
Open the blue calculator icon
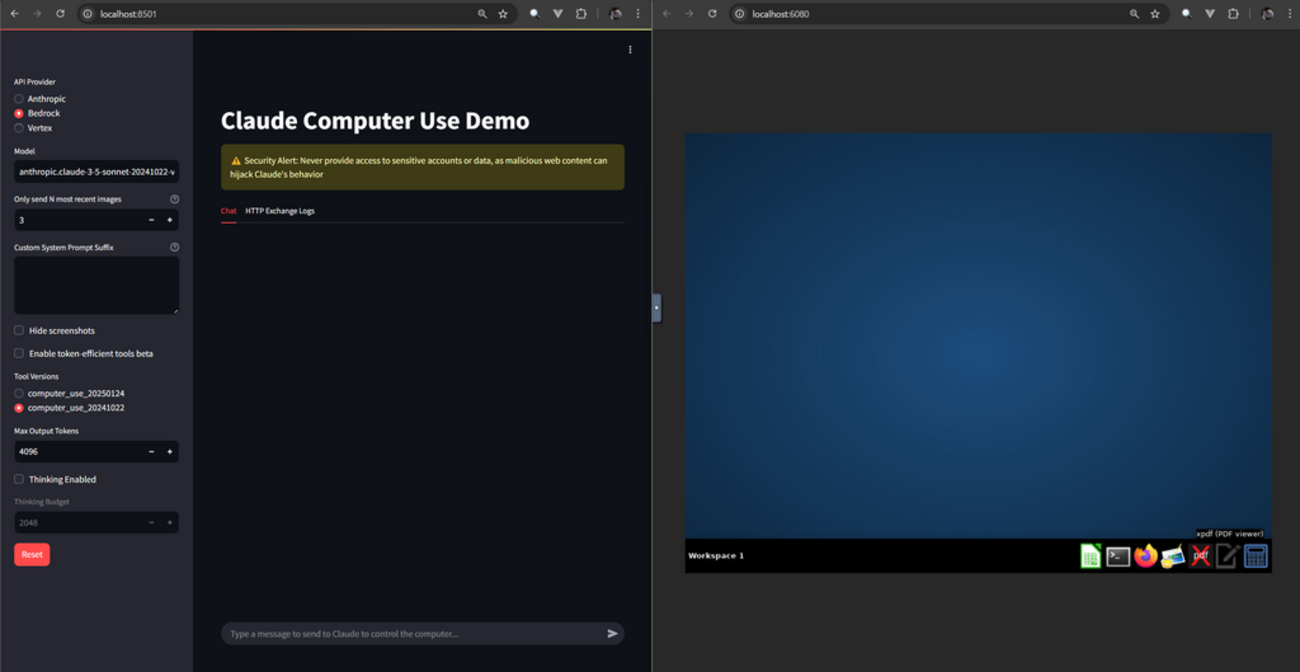[1256, 556]
